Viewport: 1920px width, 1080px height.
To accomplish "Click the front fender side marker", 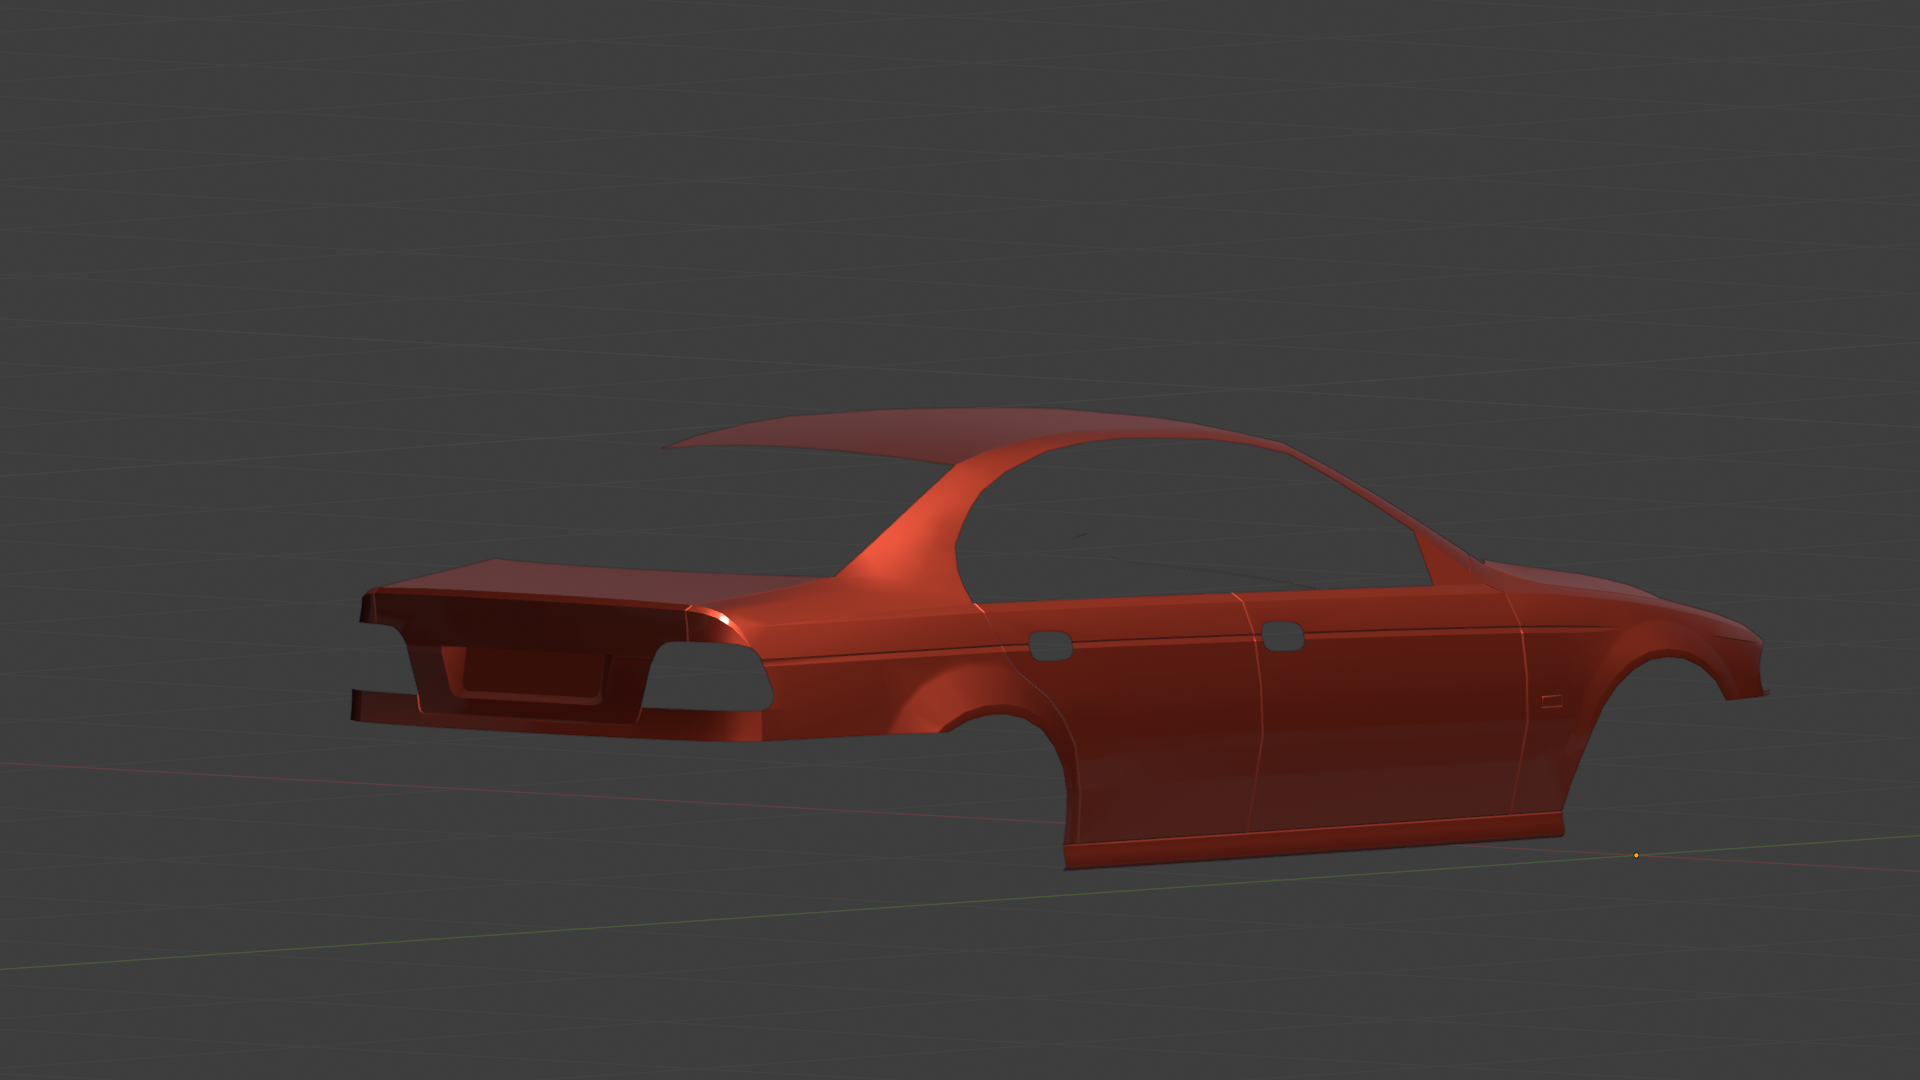I will [x=1551, y=701].
